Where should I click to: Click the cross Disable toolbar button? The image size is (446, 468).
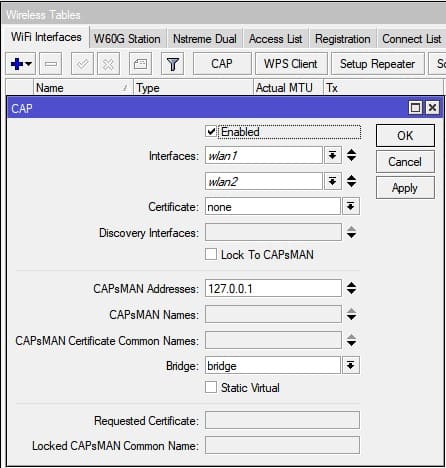point(108,64)
